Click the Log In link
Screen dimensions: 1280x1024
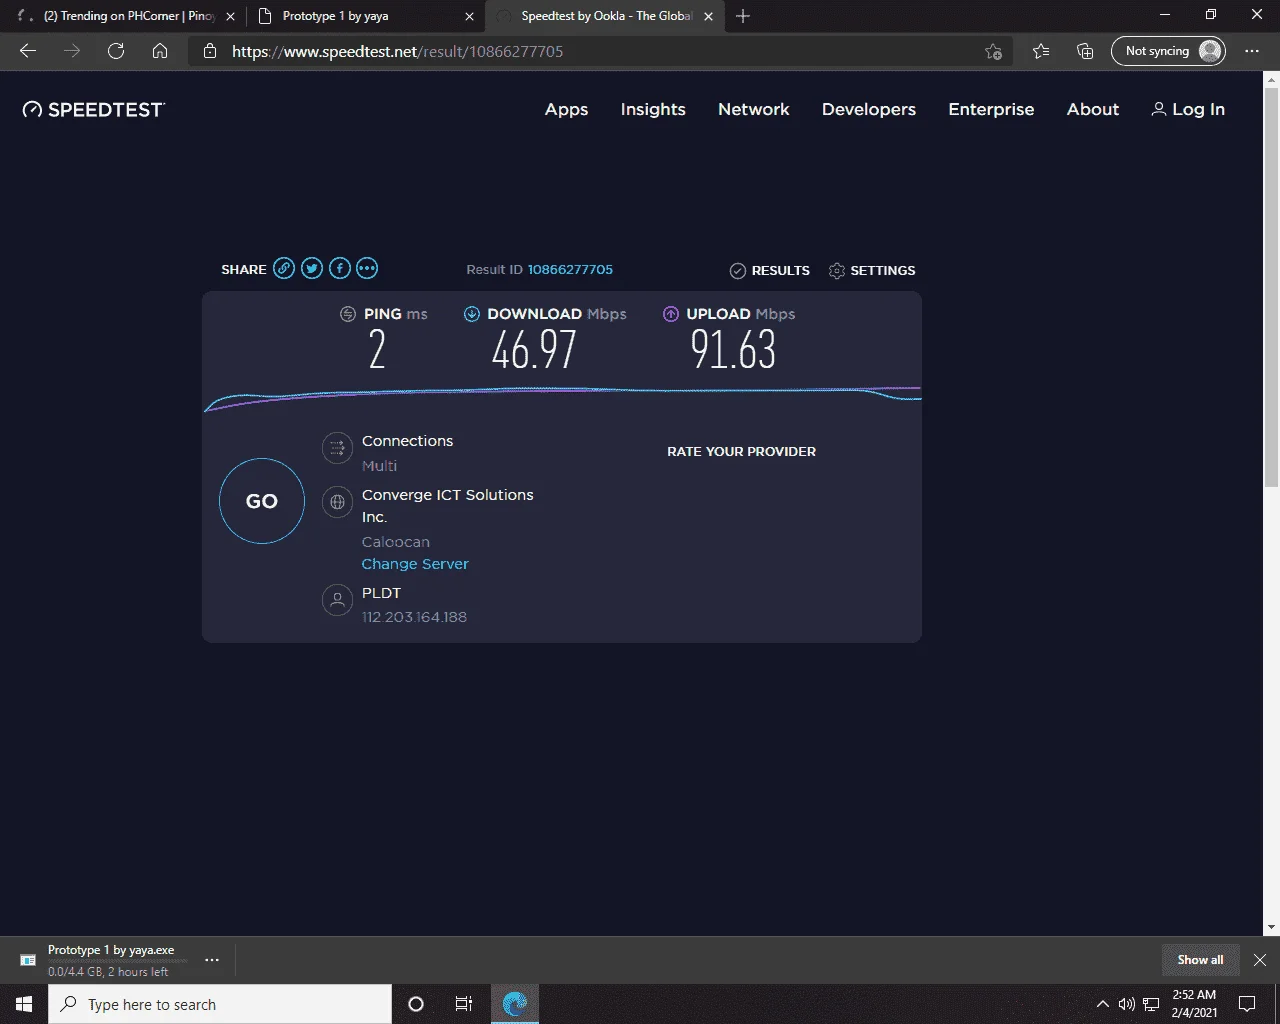[x=1188, y=109]
